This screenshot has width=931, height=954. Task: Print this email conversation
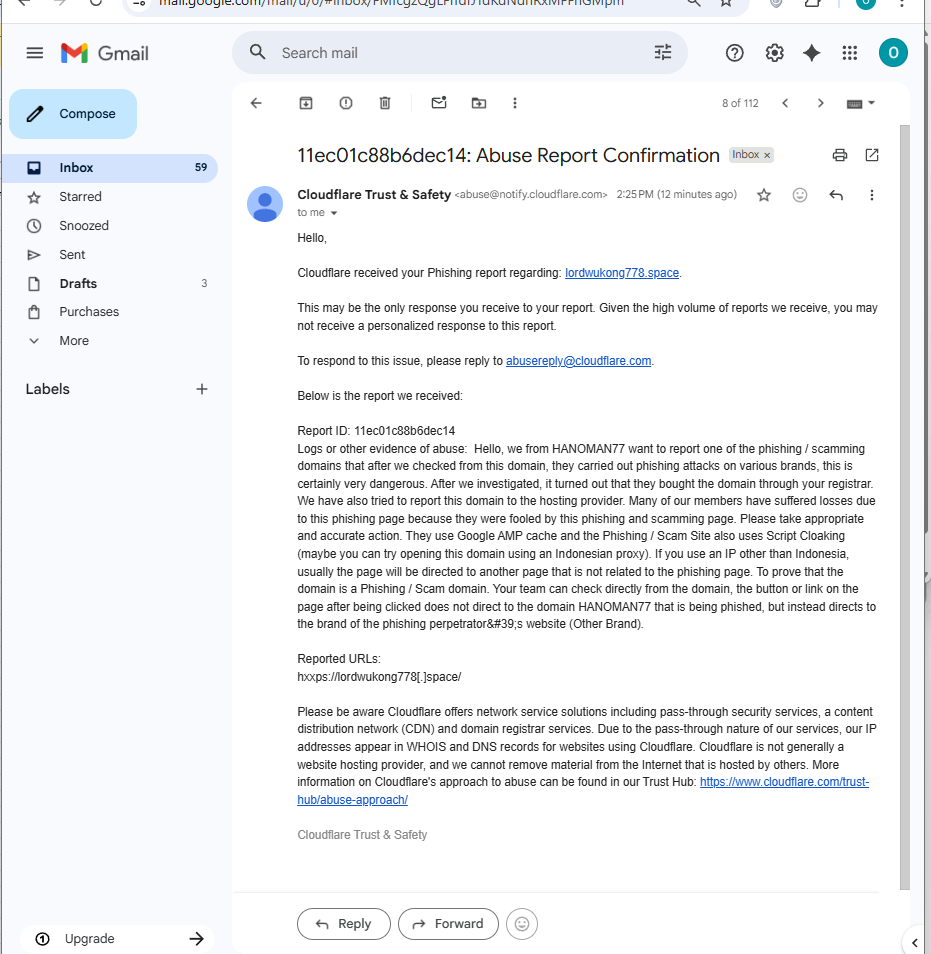pos(840,155)
